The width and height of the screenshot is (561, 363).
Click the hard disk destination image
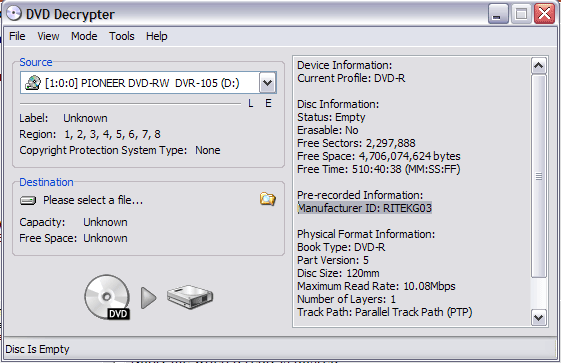coord(190,297)
